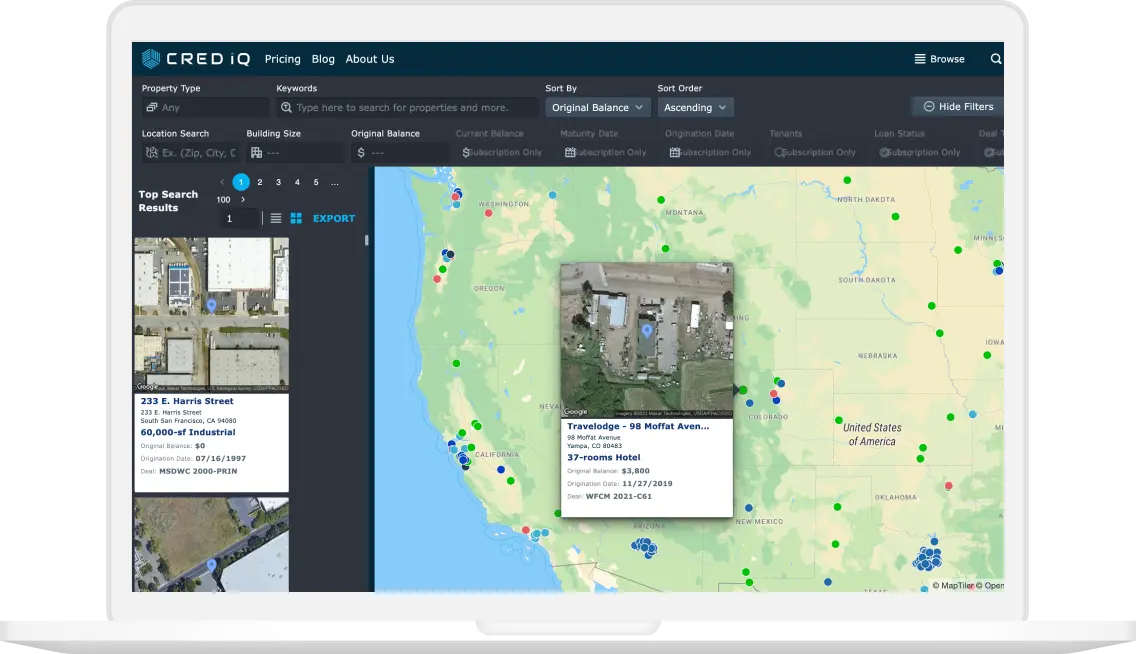Open the Property Type Any selector
Viewport: 1136px width, 654px height.
205,107
